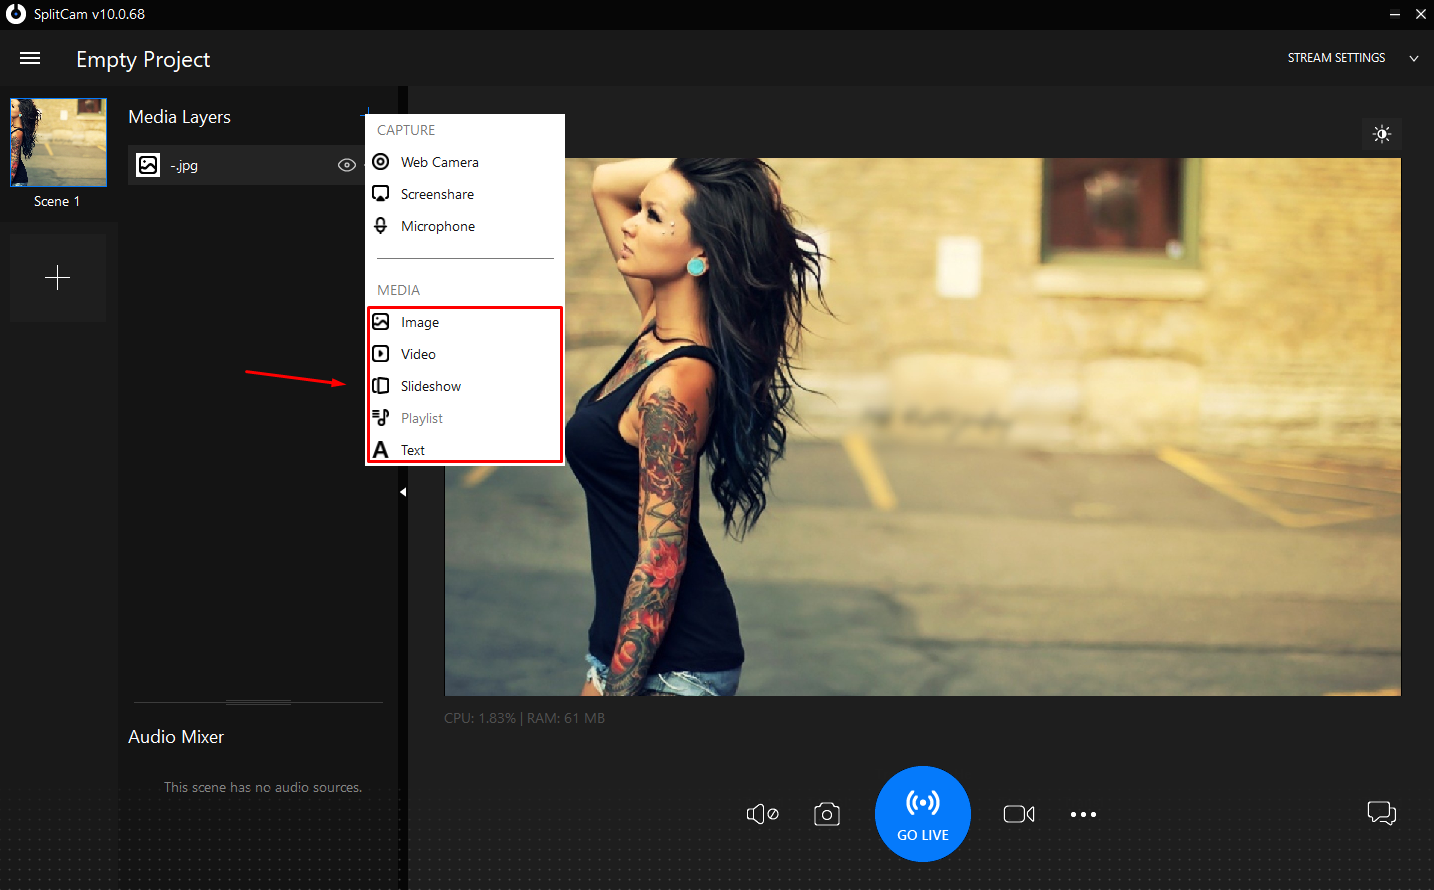Open the brightness adjustment icon
The image size is (1434, 890).
tap(1381, 133)
